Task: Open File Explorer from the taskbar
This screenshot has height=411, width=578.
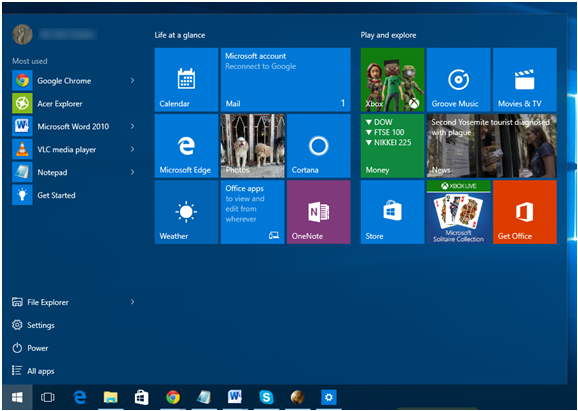Action: point(111,397)
